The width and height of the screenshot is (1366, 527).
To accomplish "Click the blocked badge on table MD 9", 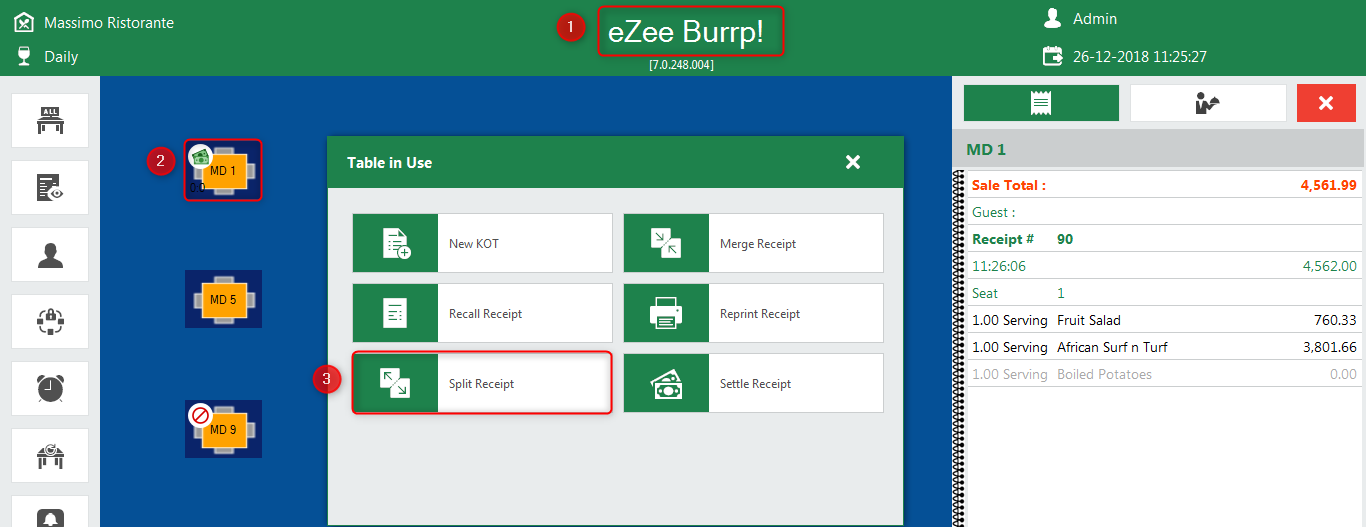I will click(200, 415).
